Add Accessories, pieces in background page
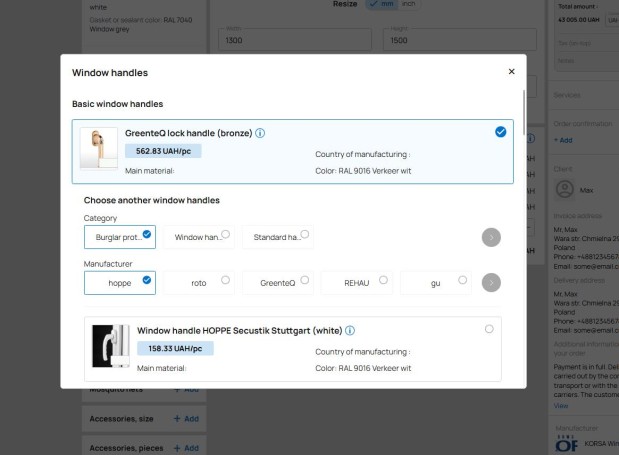Screen dimensions: 619x455 click(x=186, y=448)
